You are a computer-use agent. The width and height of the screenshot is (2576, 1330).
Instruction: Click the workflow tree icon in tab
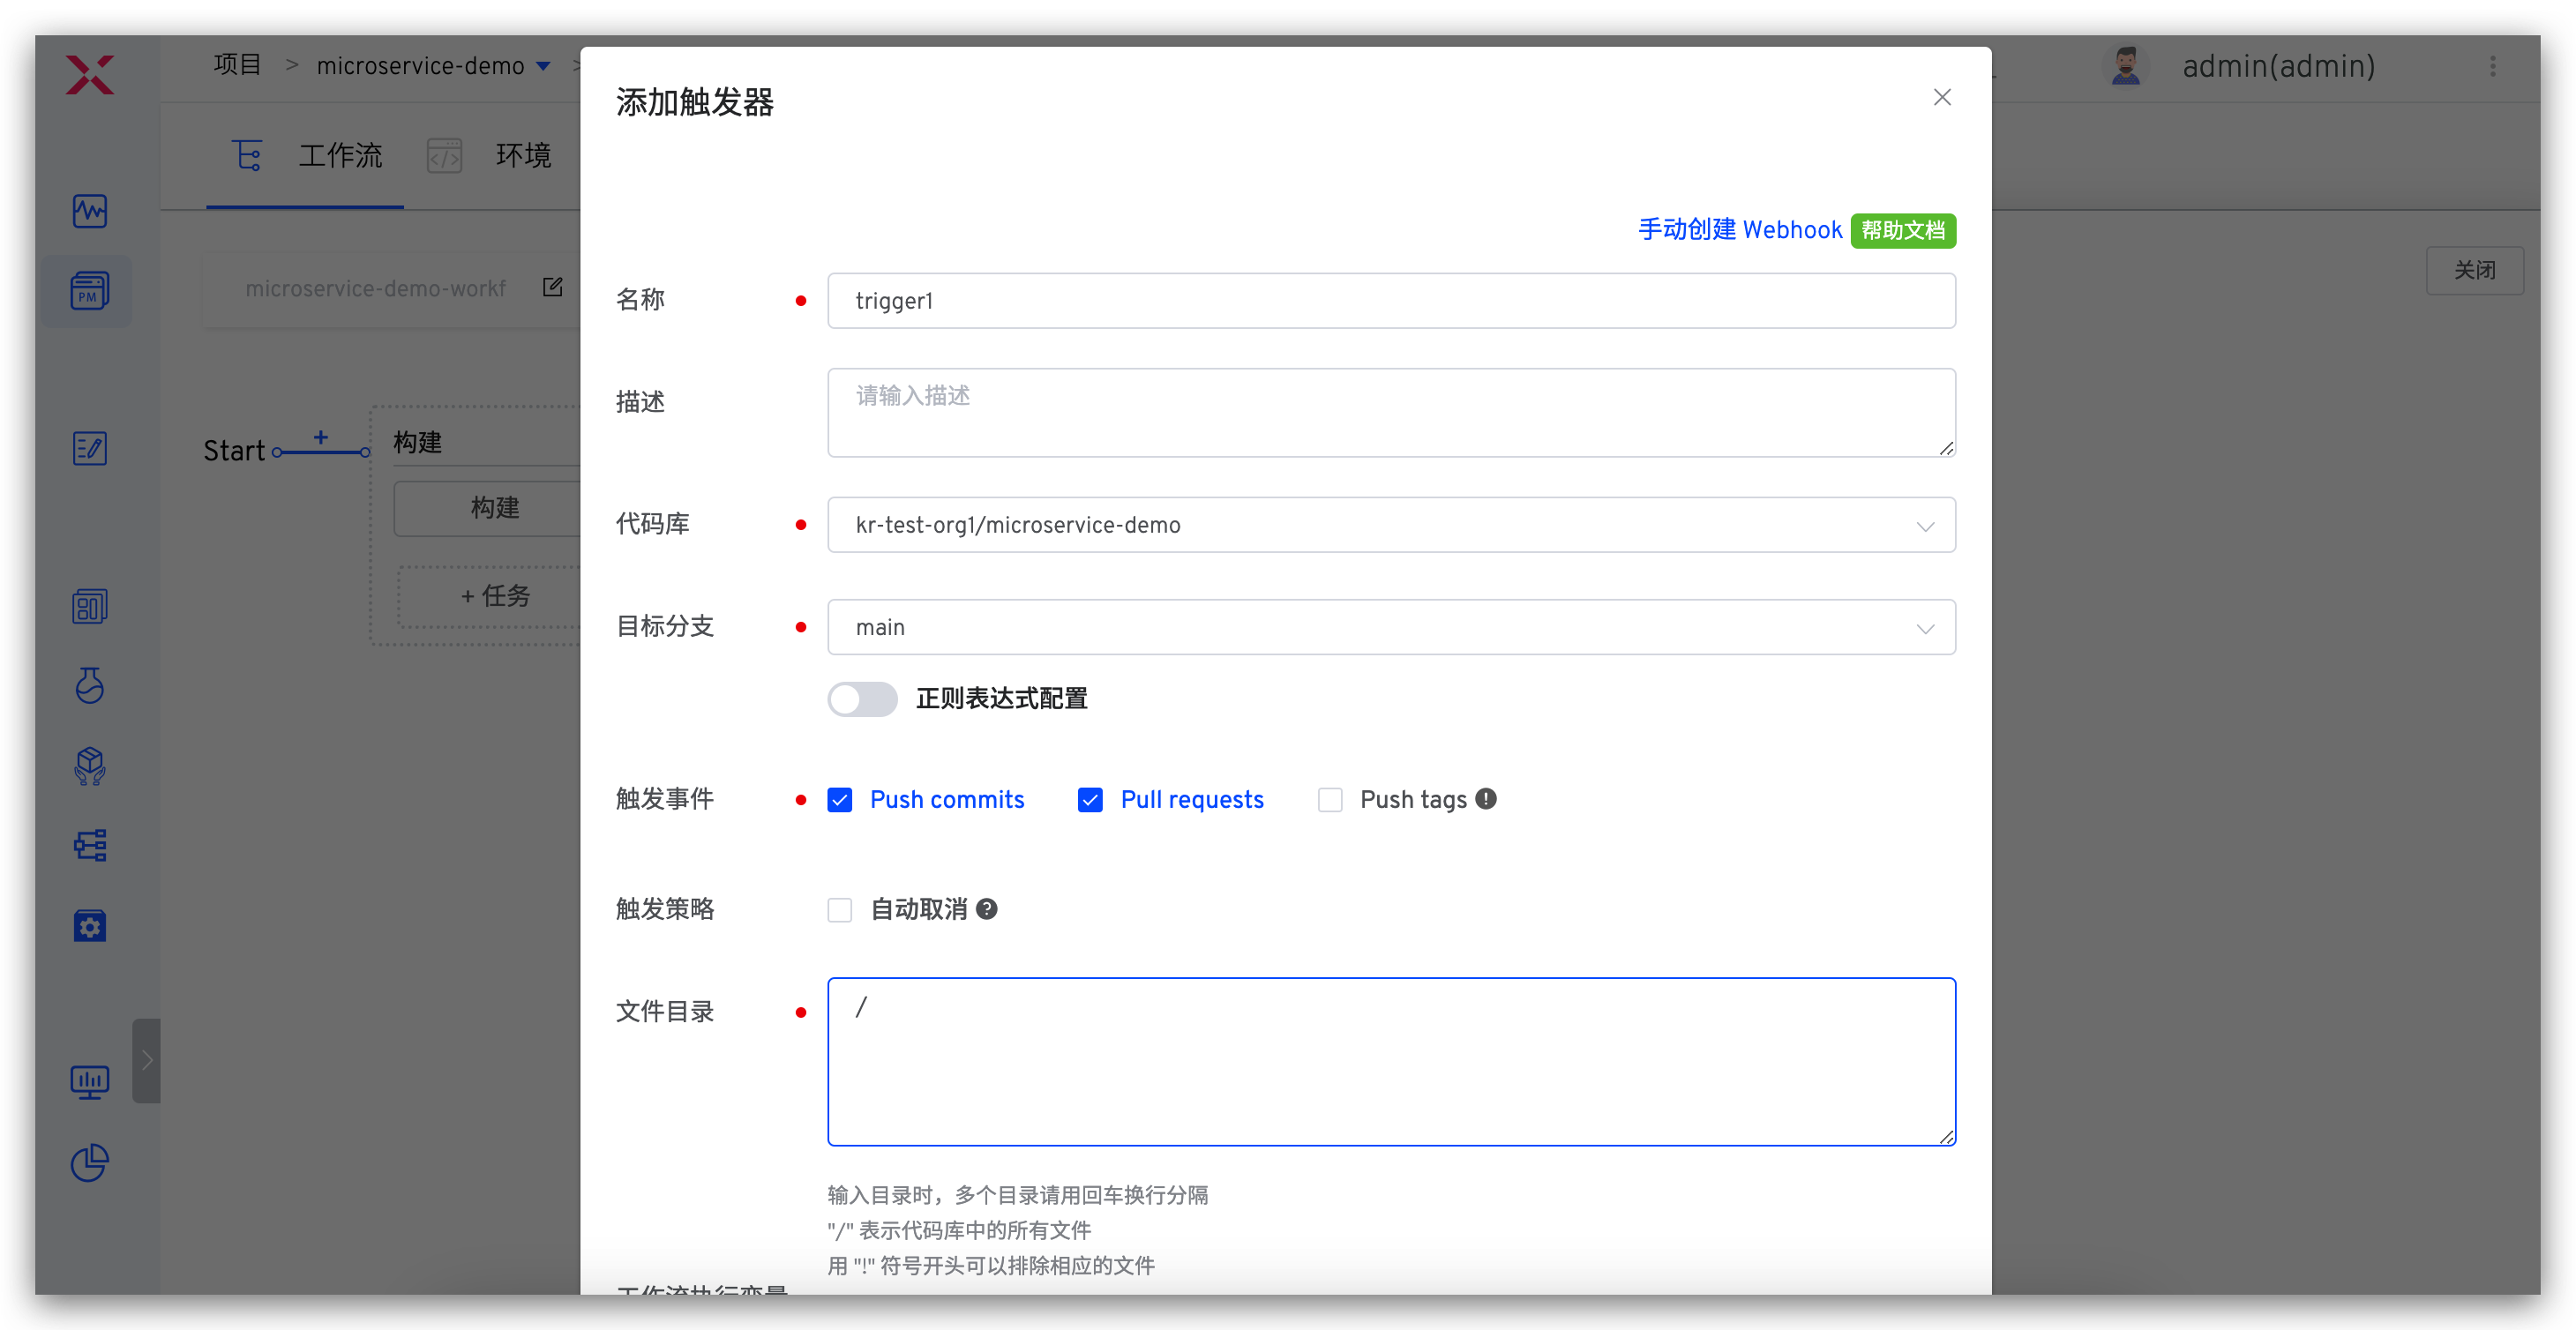(247, 156)
